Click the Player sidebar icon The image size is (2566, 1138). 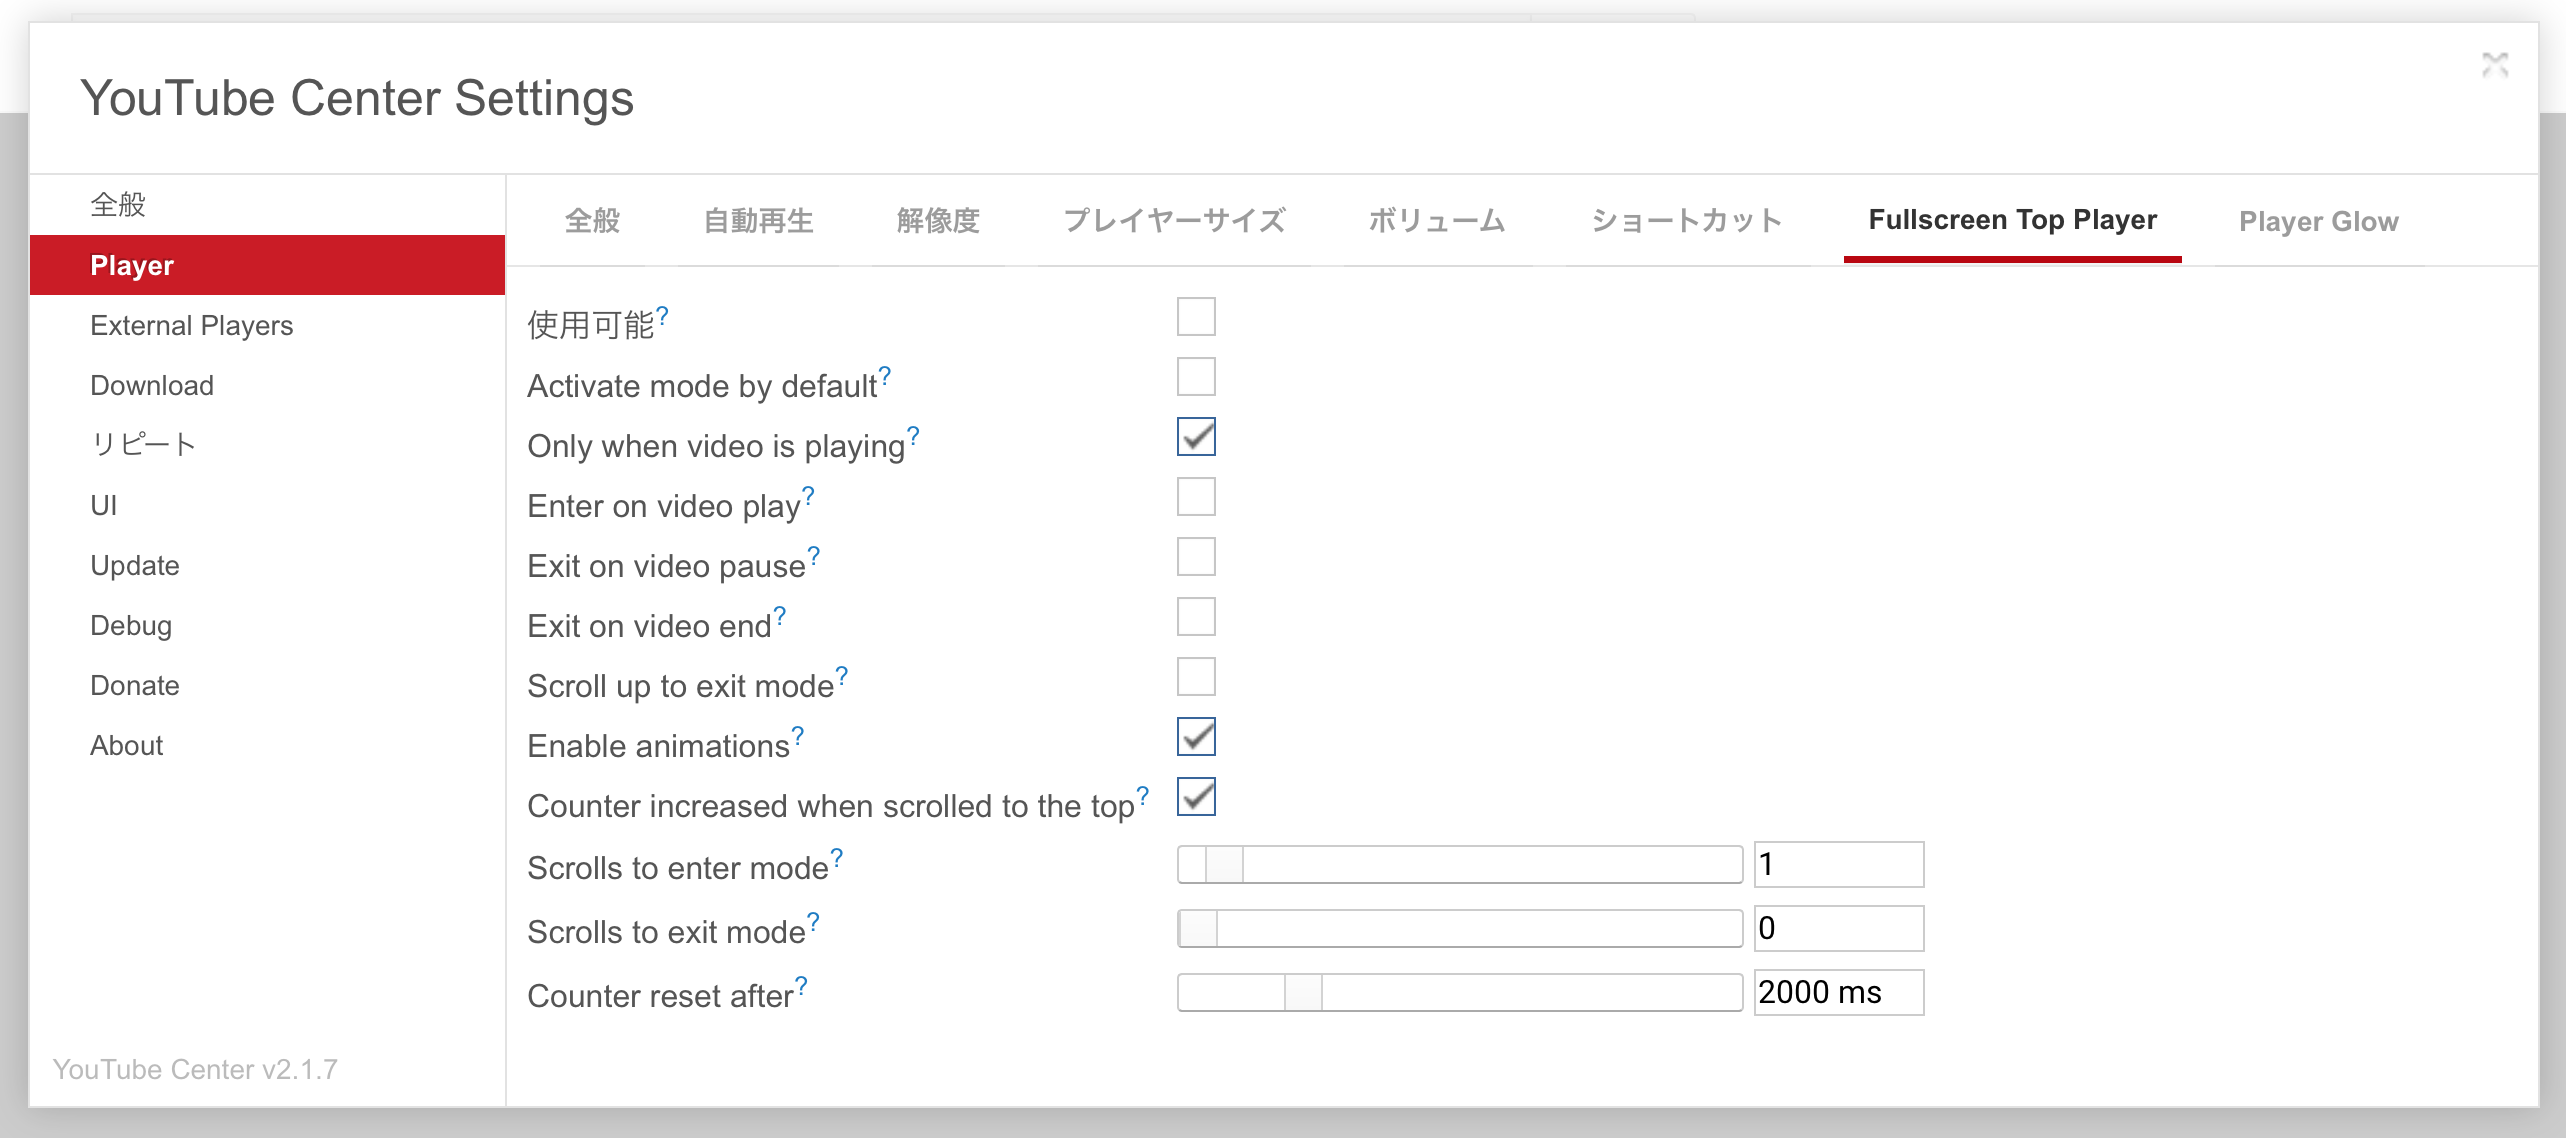coord(267,265)
